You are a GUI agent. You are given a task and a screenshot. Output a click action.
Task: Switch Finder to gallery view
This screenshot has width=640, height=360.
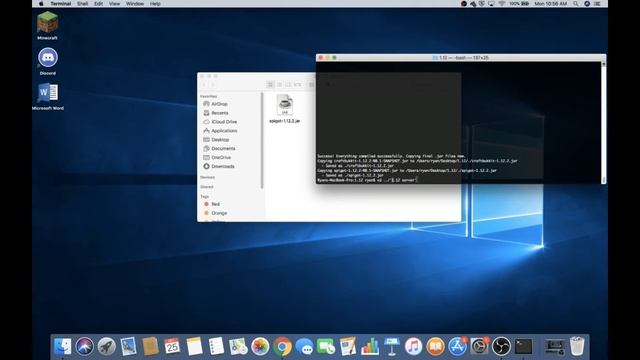298,84
